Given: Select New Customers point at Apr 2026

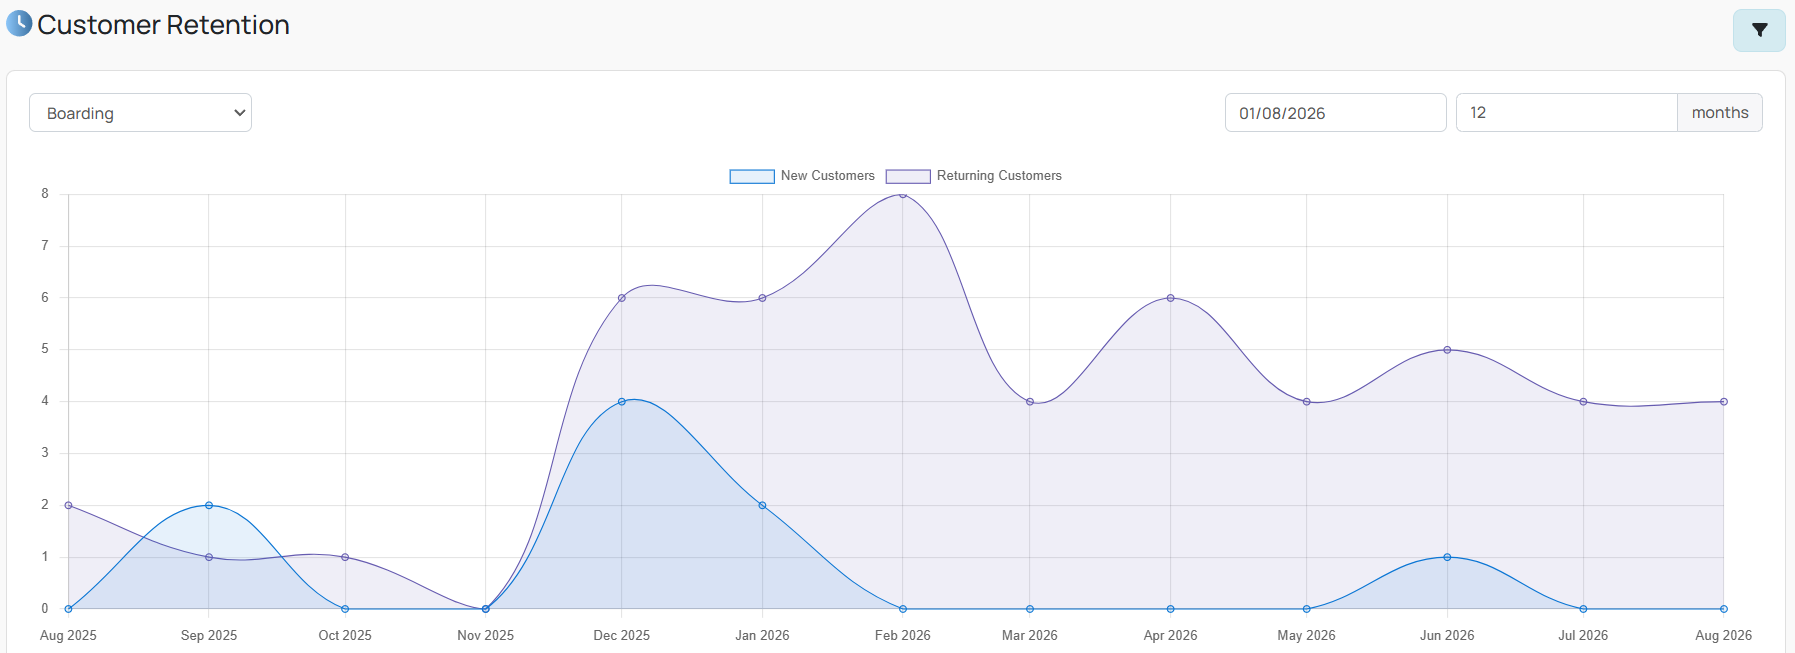Looking at the screenshot, I should [1170, 609].
